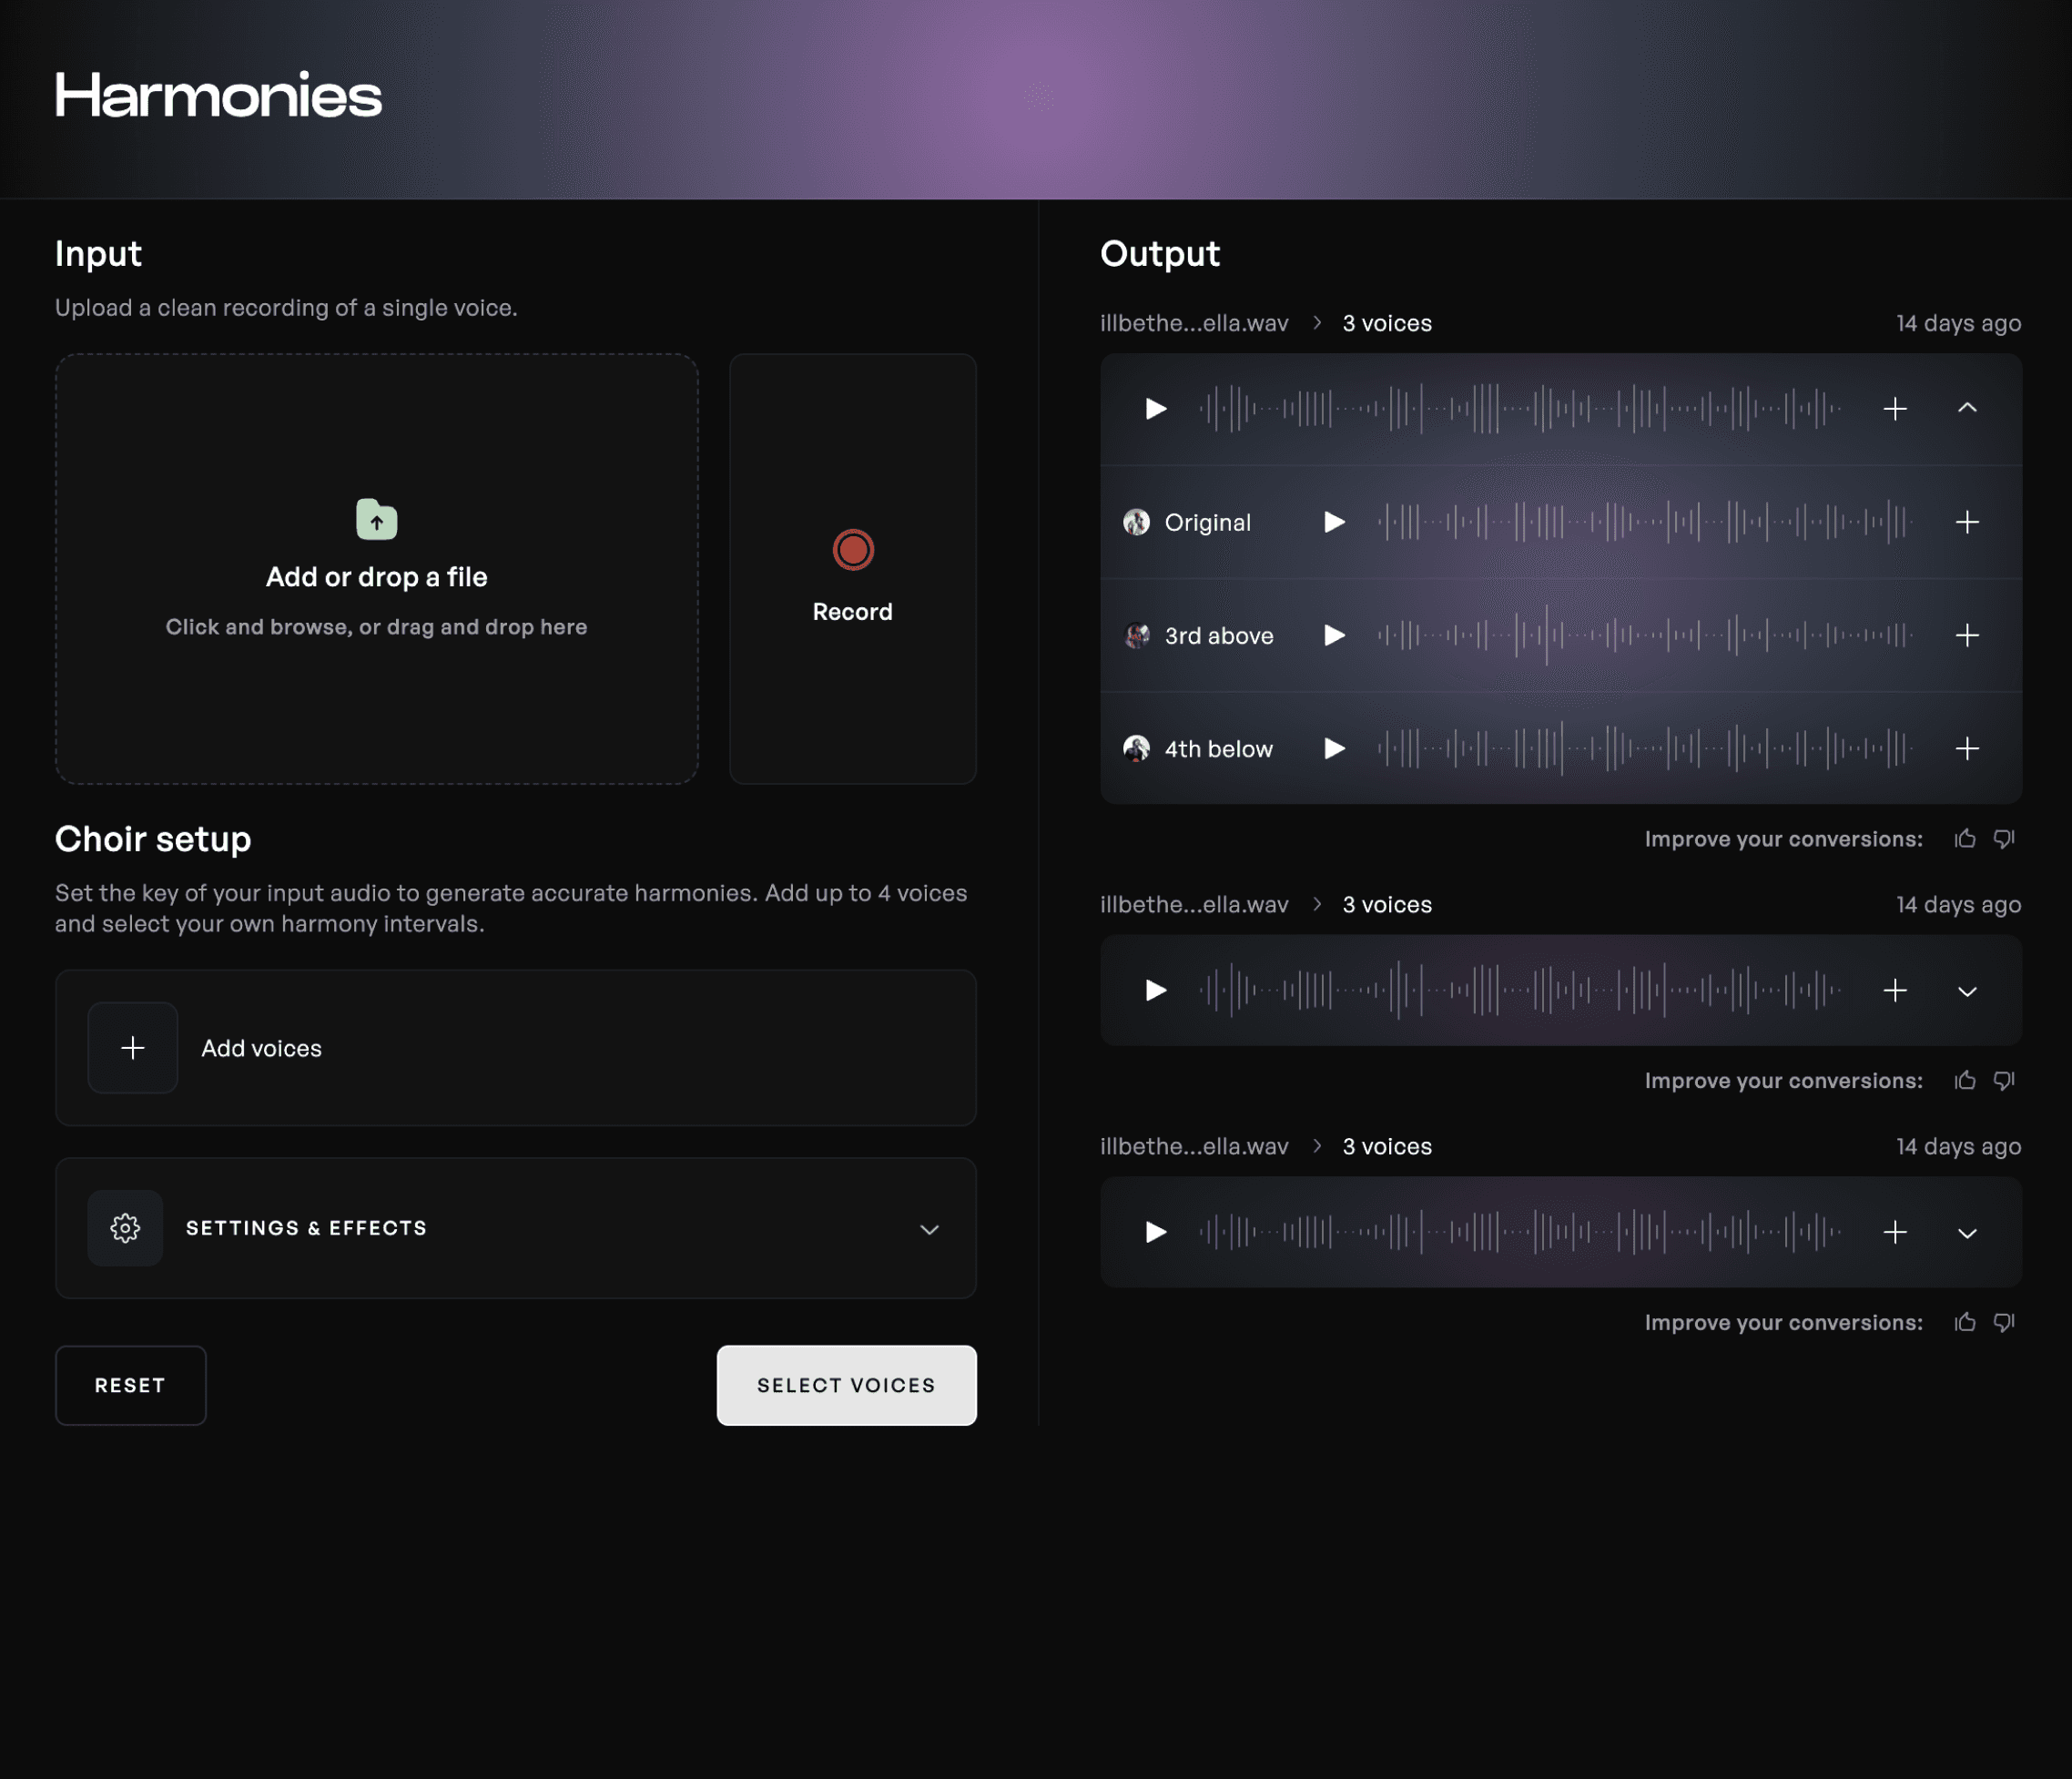Expand the third output result

pyautogui.click(x=1967, y=1233)
